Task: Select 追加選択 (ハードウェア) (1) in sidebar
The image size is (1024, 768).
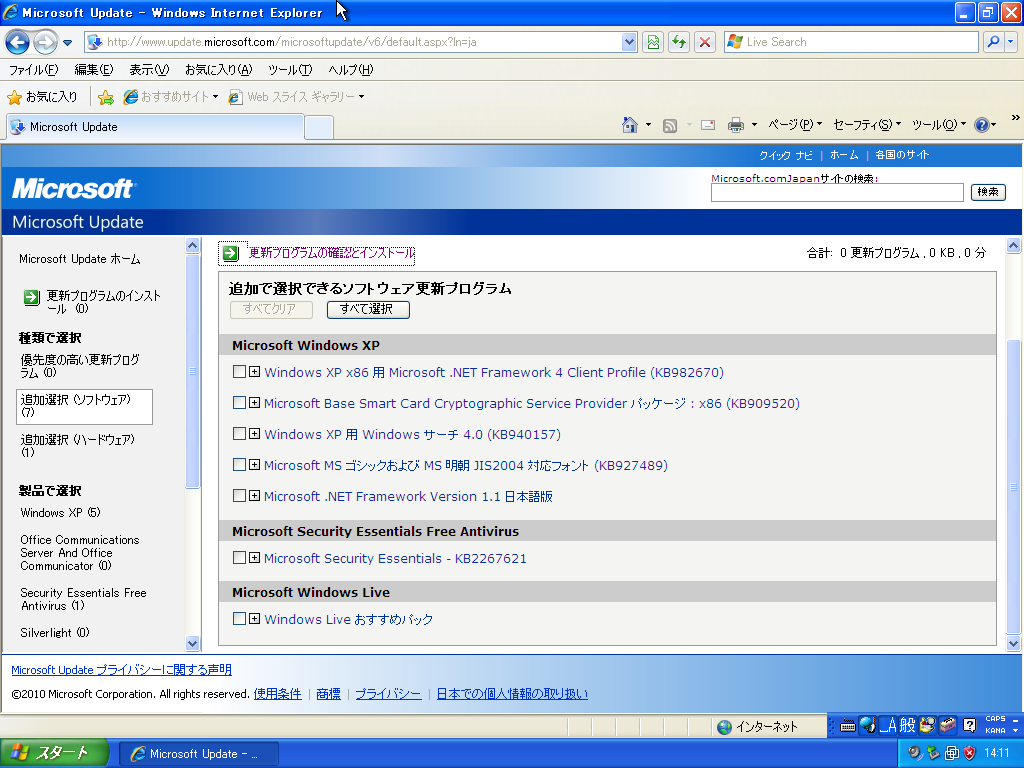Action: click(x=77, y=445)
